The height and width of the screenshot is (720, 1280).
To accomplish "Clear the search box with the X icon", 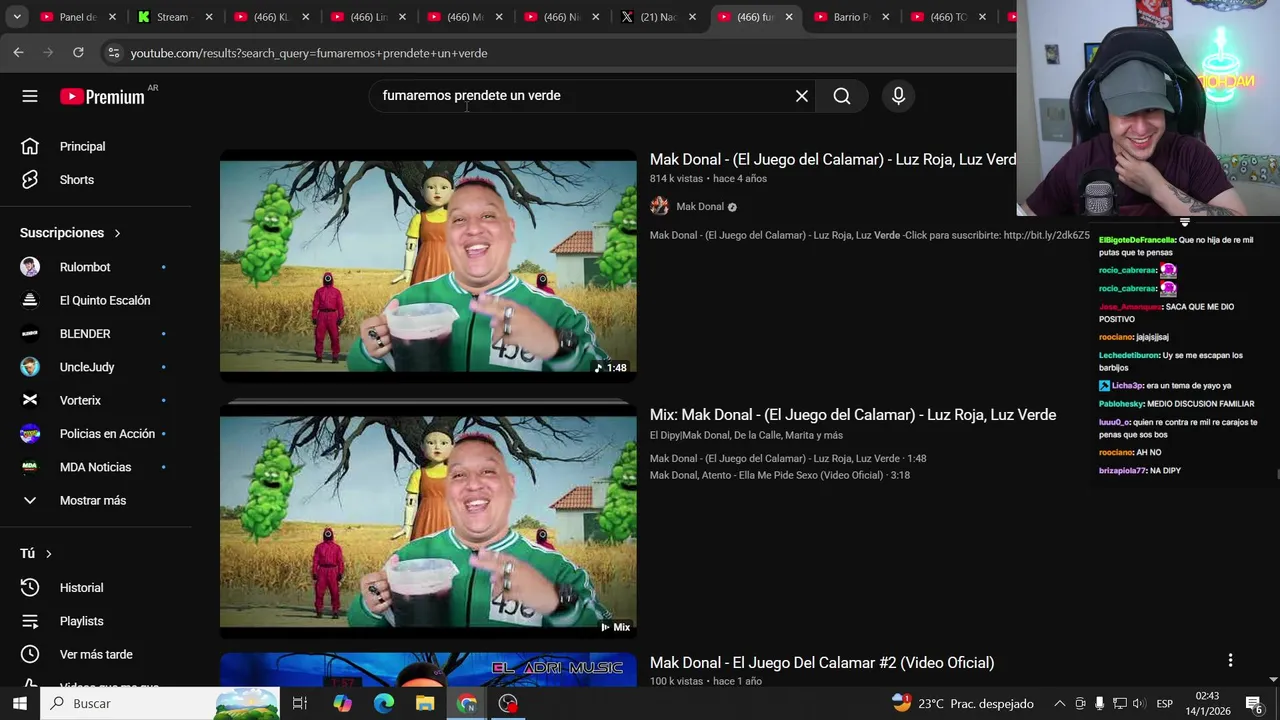I will 801,96.
